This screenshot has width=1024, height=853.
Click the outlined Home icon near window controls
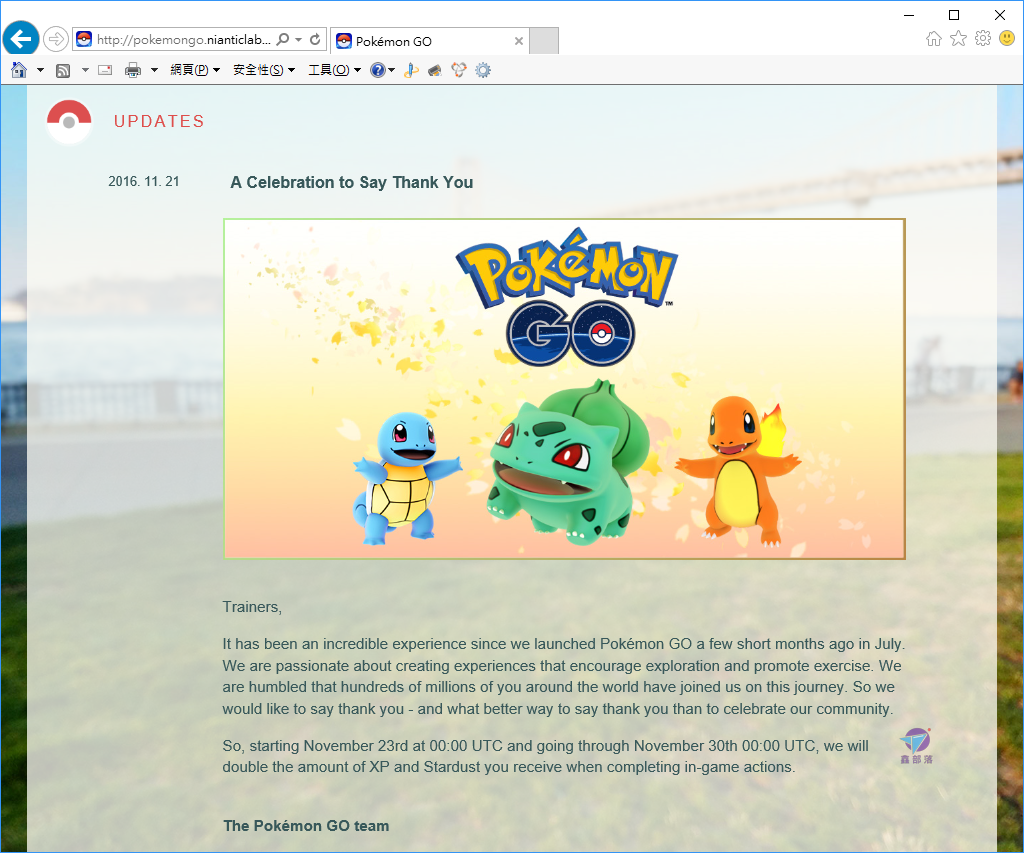click(934, 39)
